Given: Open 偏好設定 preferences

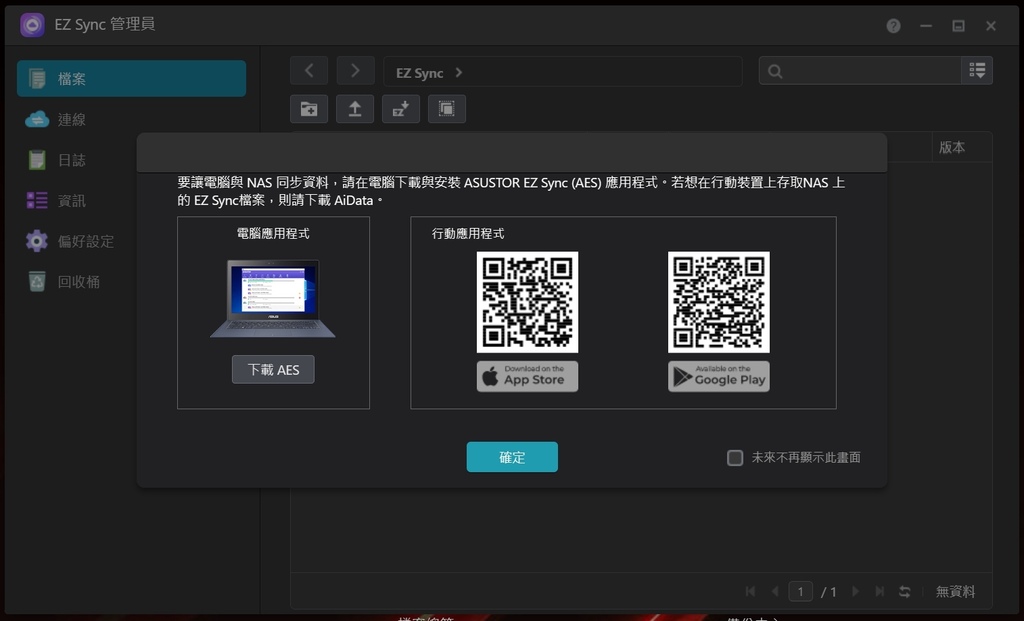Looking at the screenshot, I should coord(86,241).
